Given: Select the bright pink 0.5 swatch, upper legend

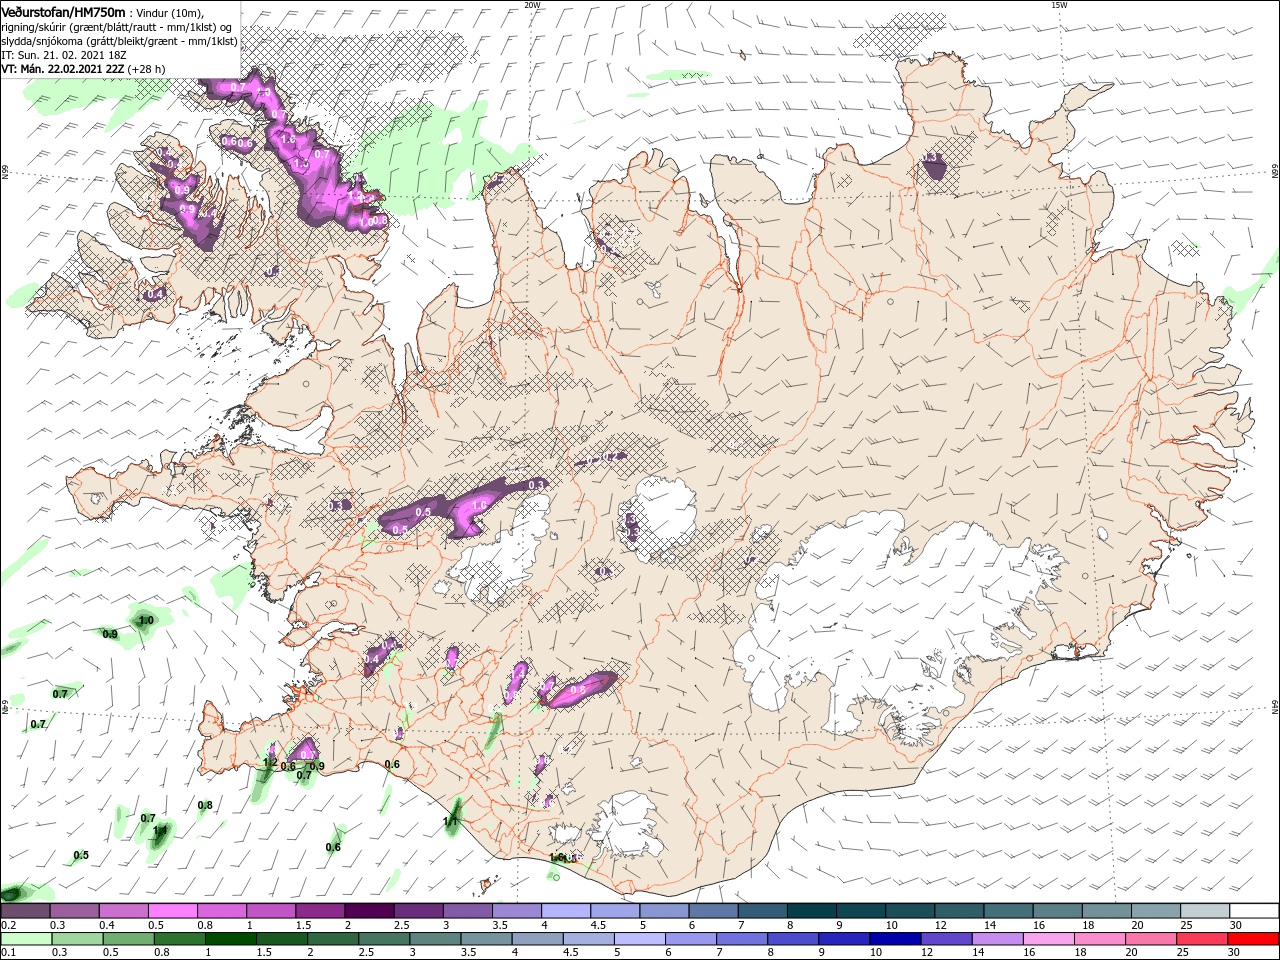Looking at the screenshot, I should click(172, 911).
